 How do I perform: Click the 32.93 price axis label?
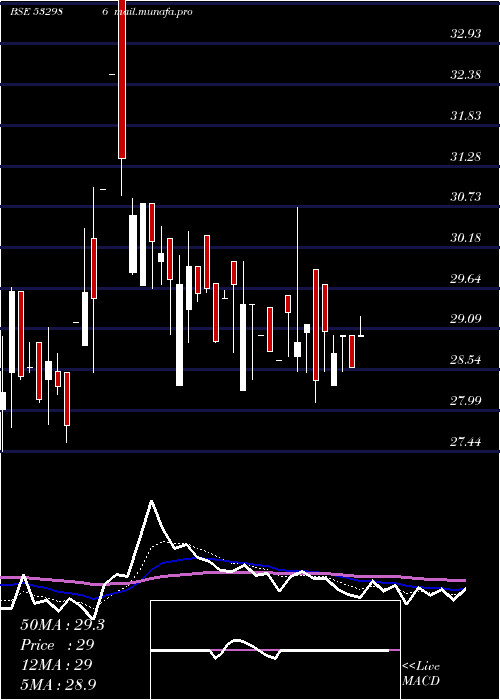coord(466,33)
